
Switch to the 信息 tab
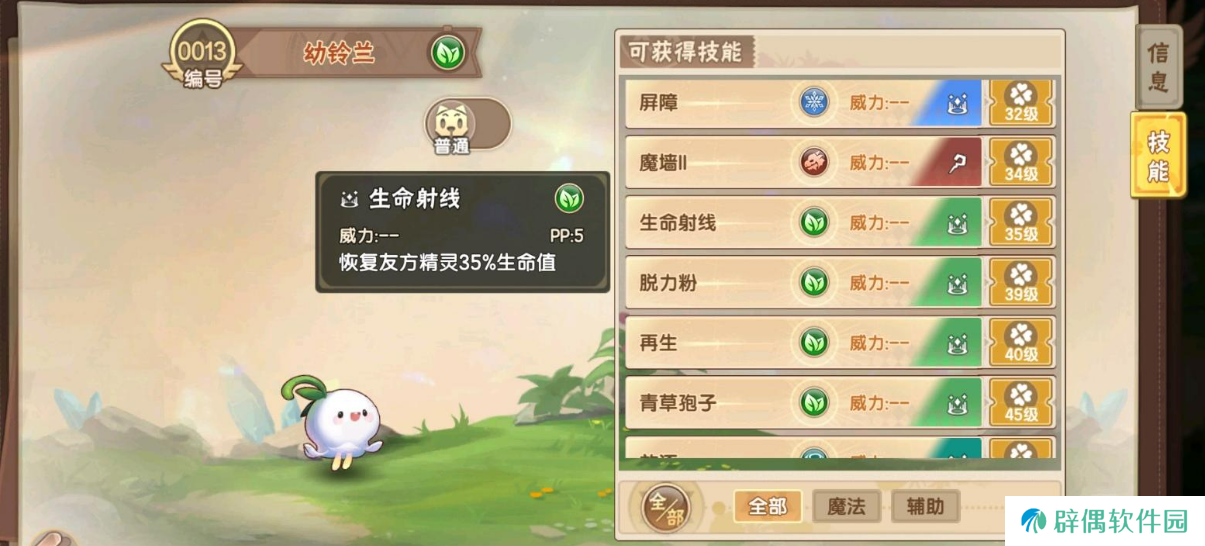[x=1158, y=66]
